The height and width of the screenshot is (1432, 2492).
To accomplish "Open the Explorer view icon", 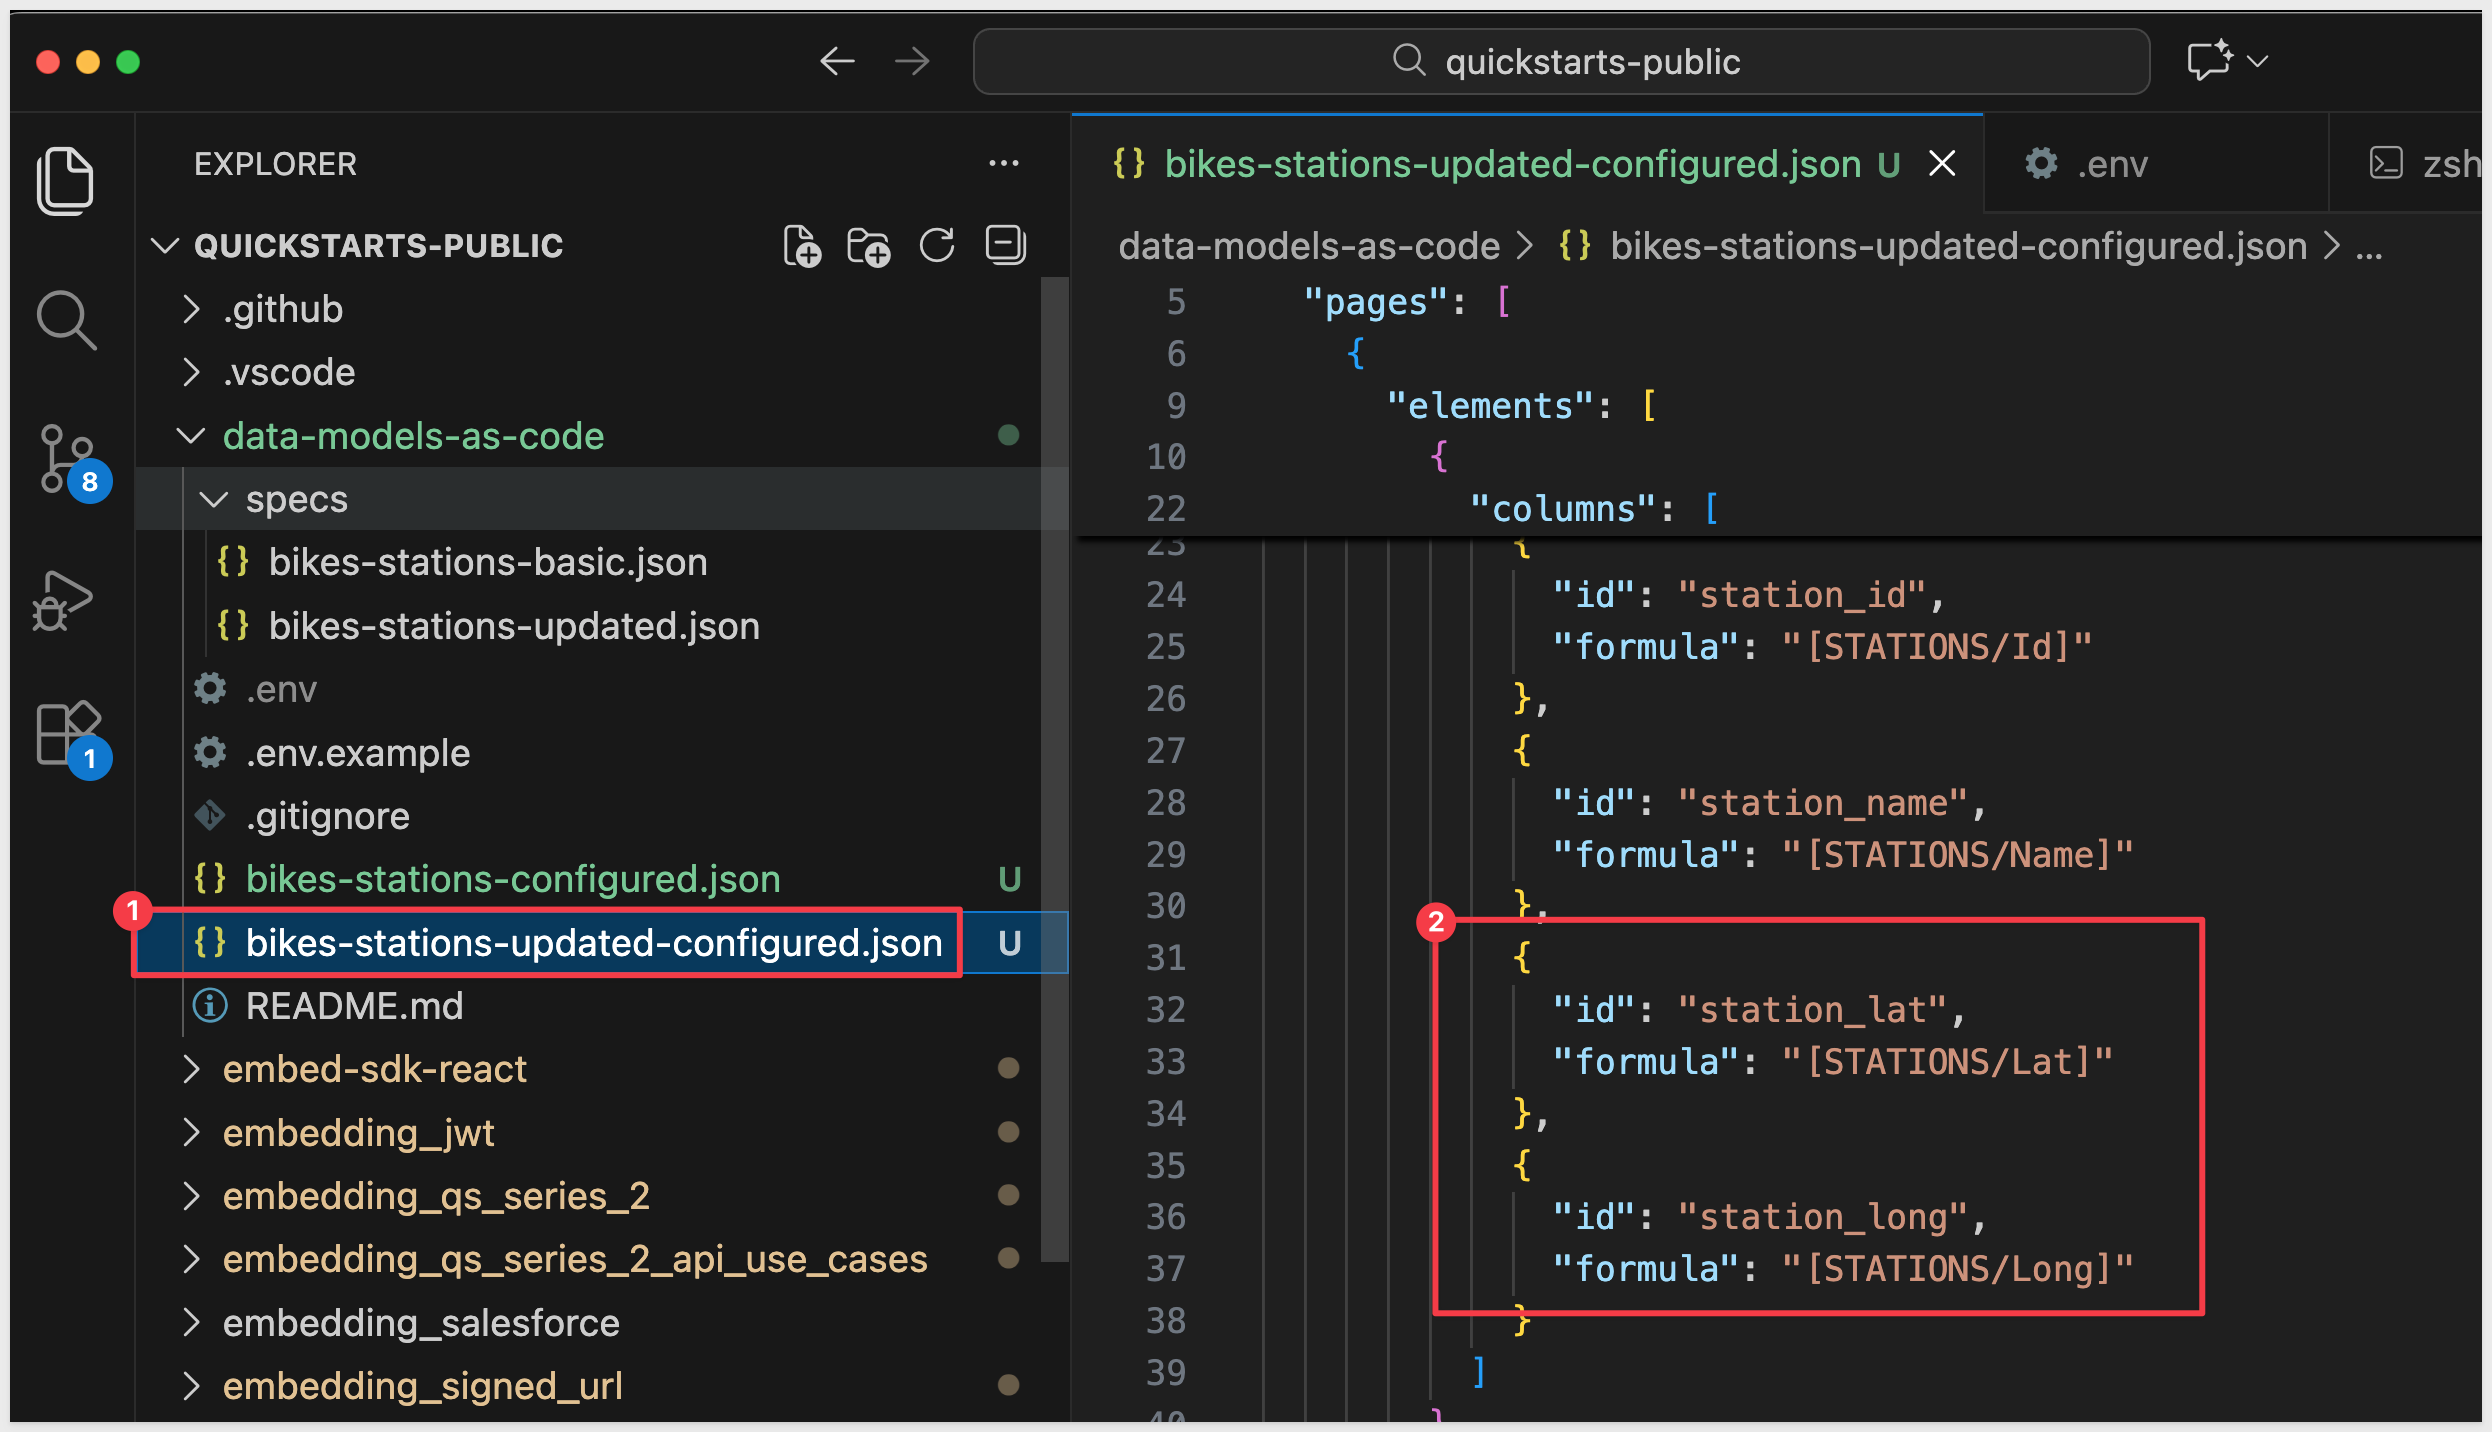I will coord(65,181).
